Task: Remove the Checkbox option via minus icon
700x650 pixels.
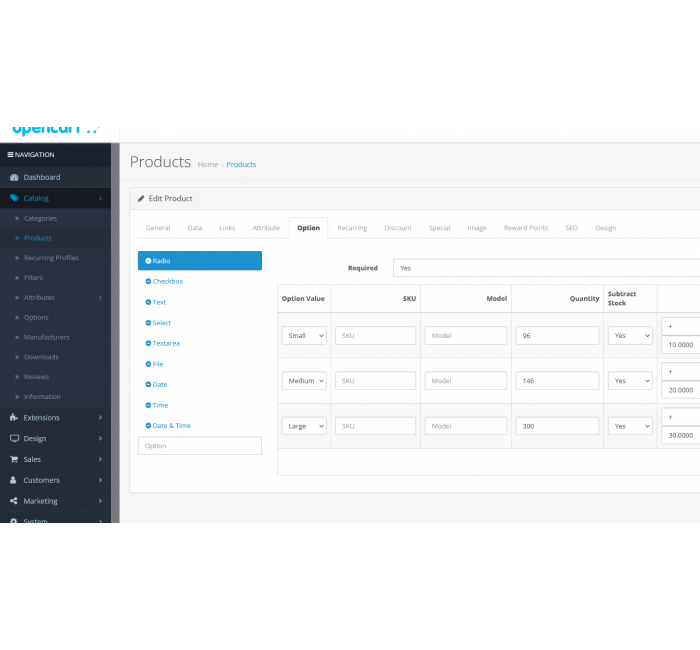Action: [x=148, y=281]
